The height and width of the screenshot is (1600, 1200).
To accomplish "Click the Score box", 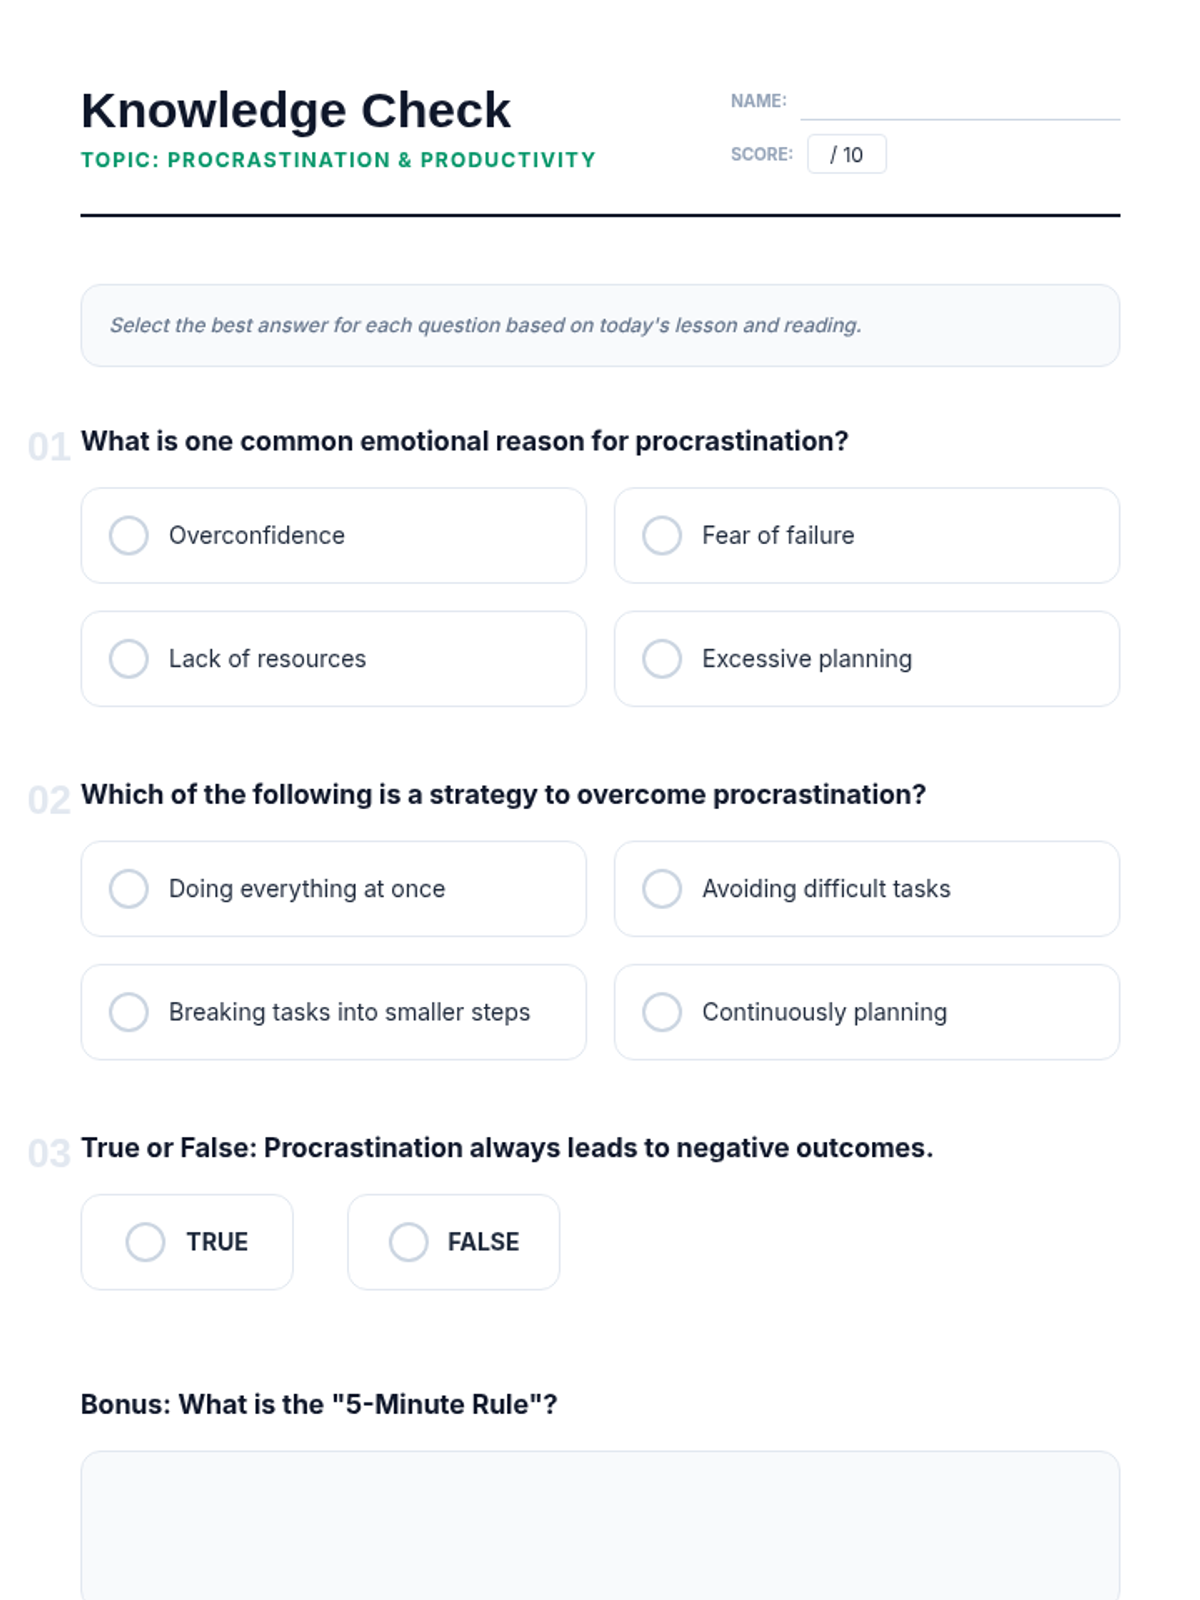I will 846,154.
